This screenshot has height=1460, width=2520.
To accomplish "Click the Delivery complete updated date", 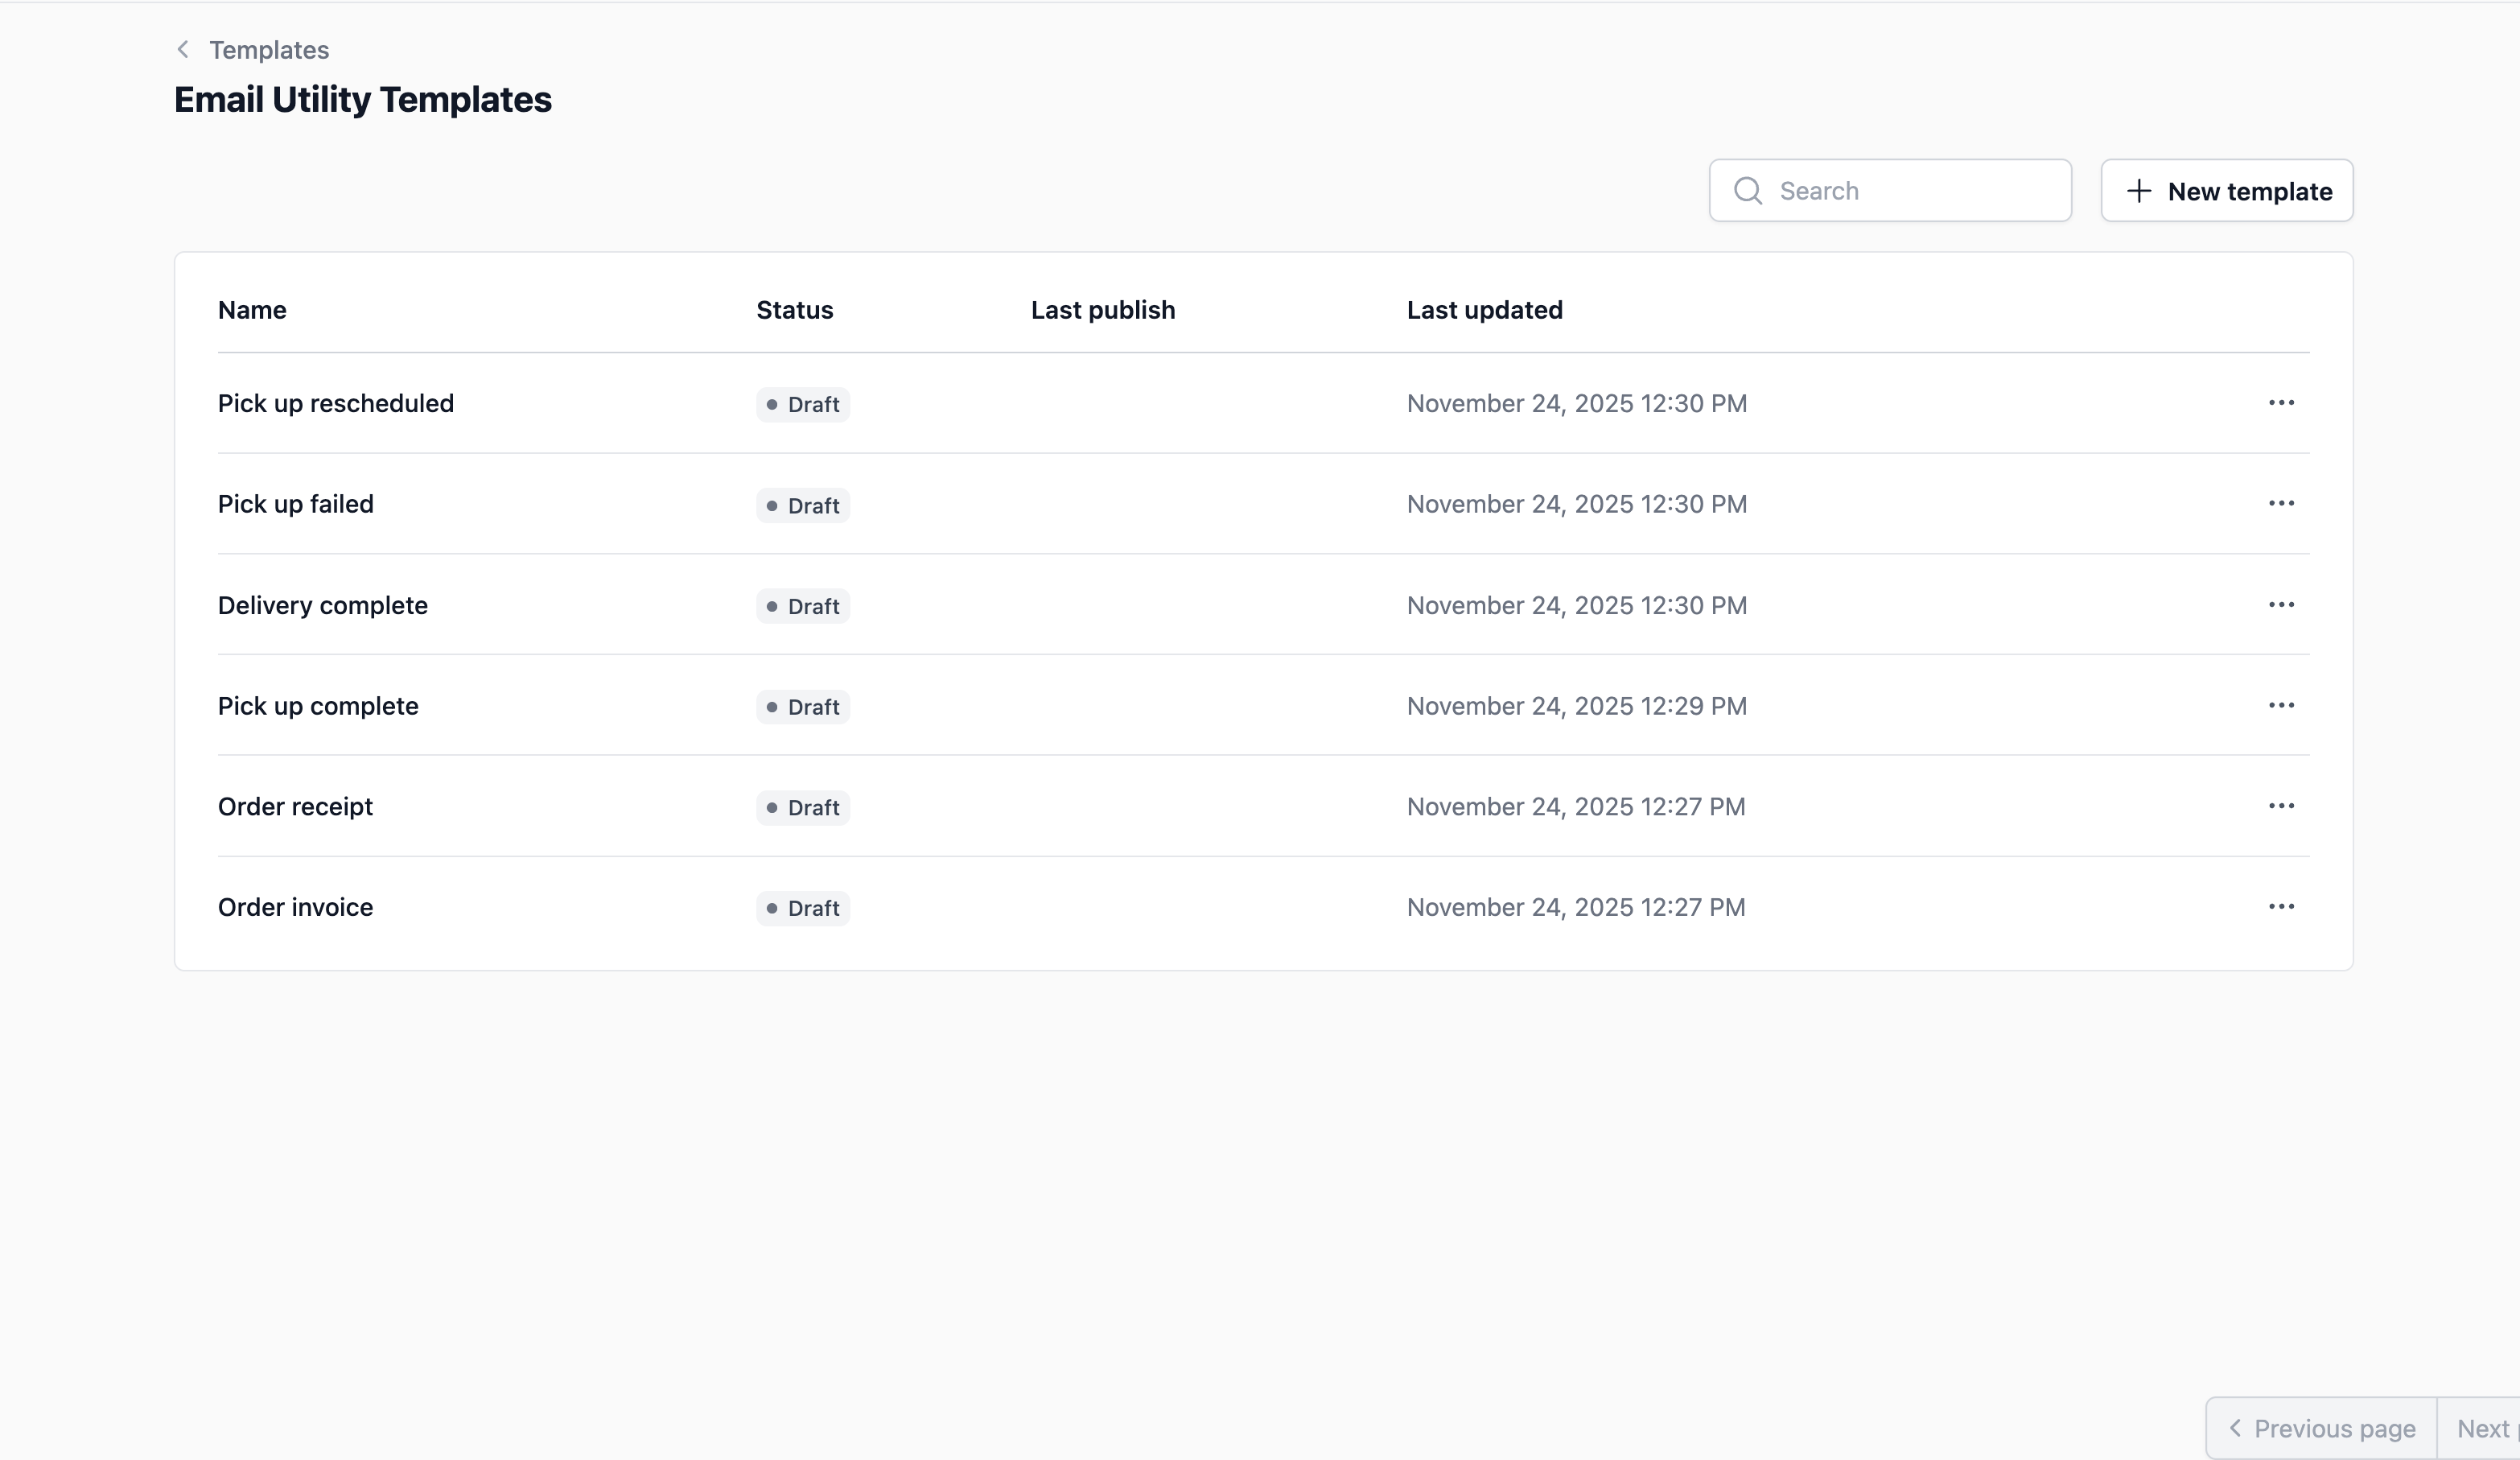I will point(1577,605).
